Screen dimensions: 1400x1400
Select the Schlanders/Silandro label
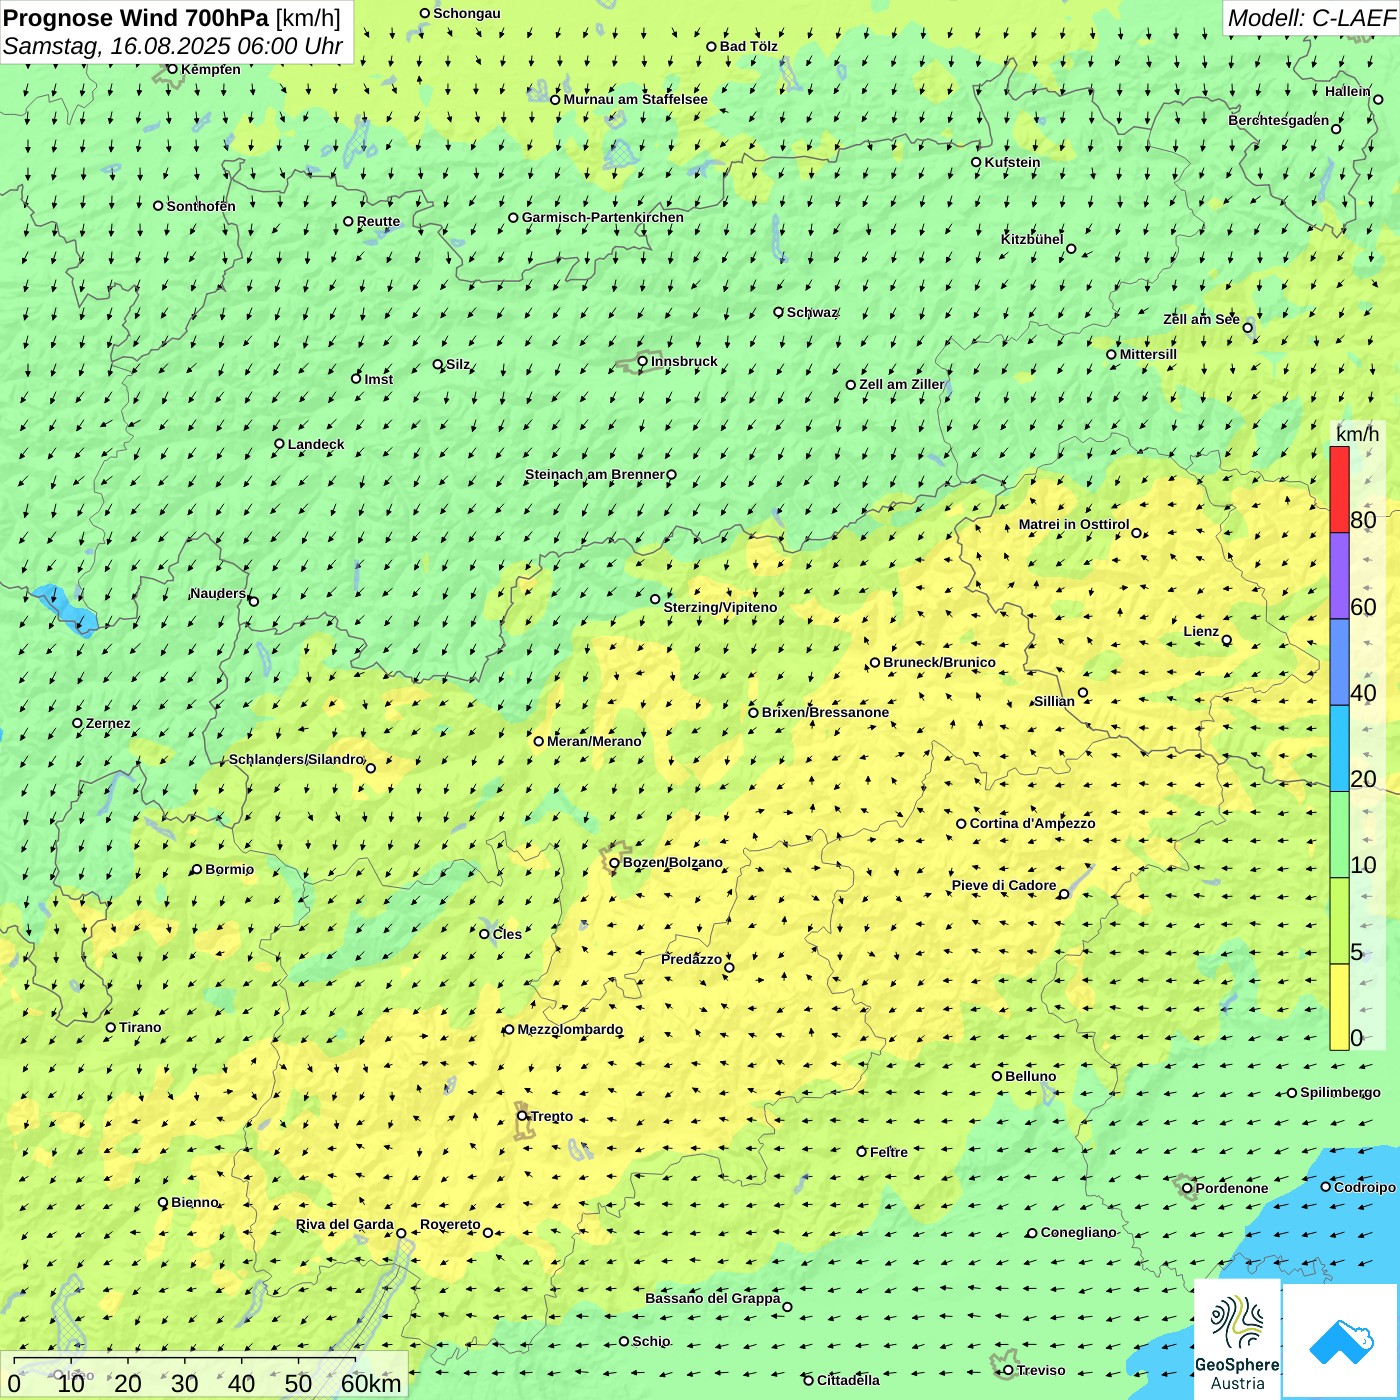click(x=296, y=759)
